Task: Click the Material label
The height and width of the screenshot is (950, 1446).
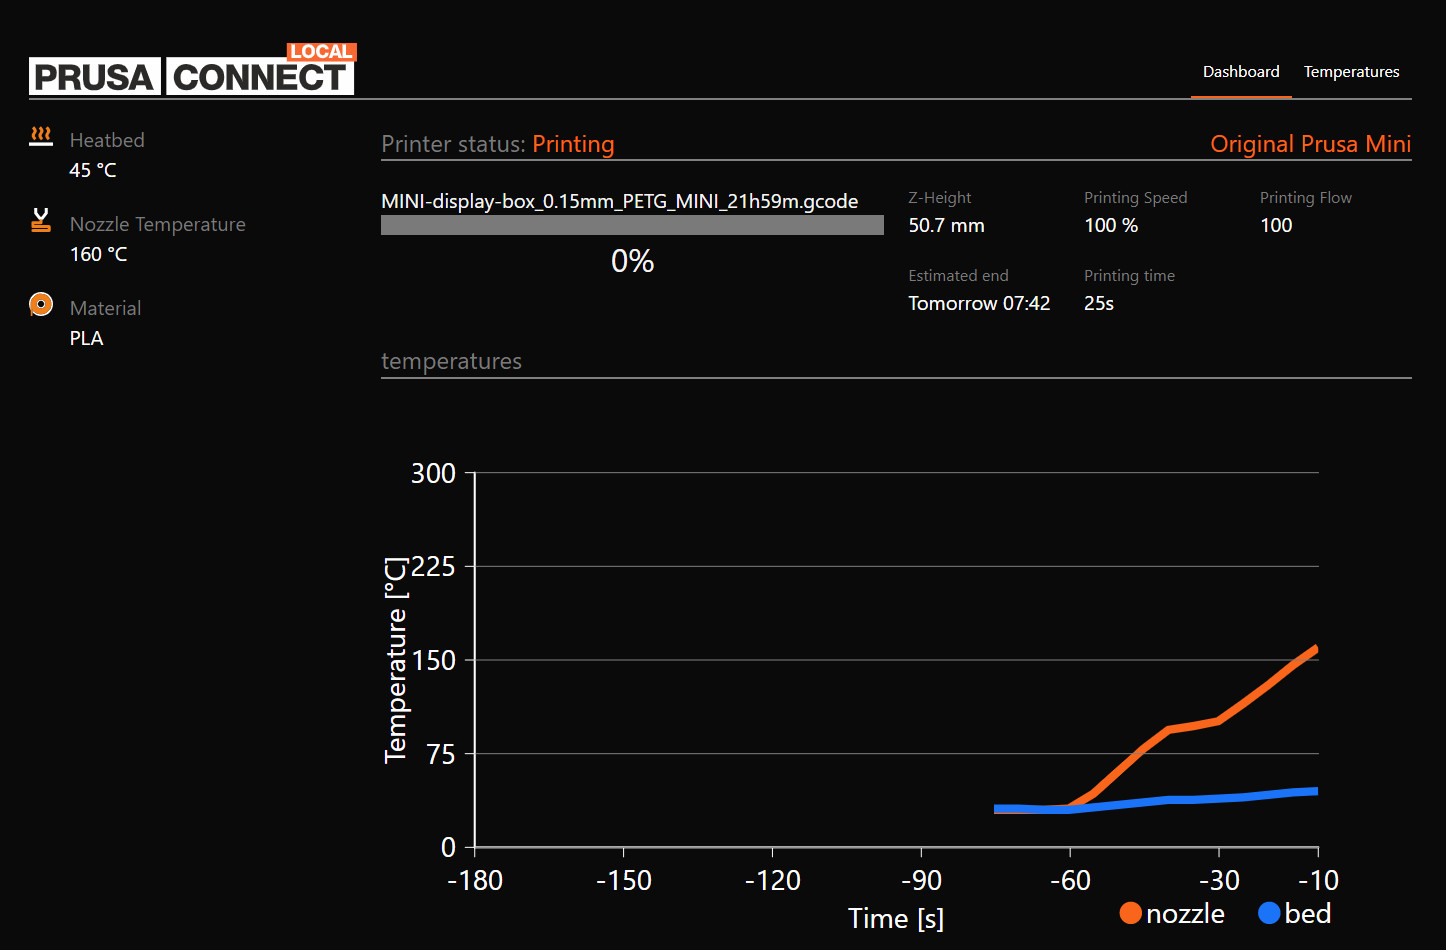Action: pos(105,308)
